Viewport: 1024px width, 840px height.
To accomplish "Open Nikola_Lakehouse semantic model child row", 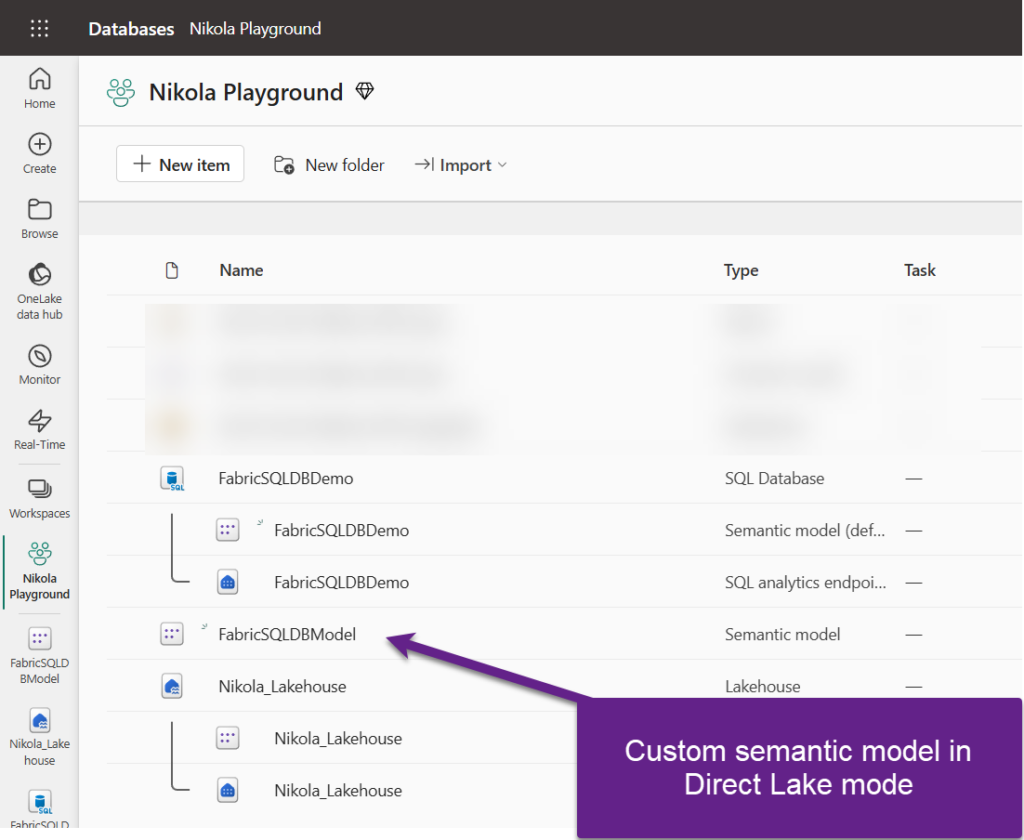I will click(338, 738).
